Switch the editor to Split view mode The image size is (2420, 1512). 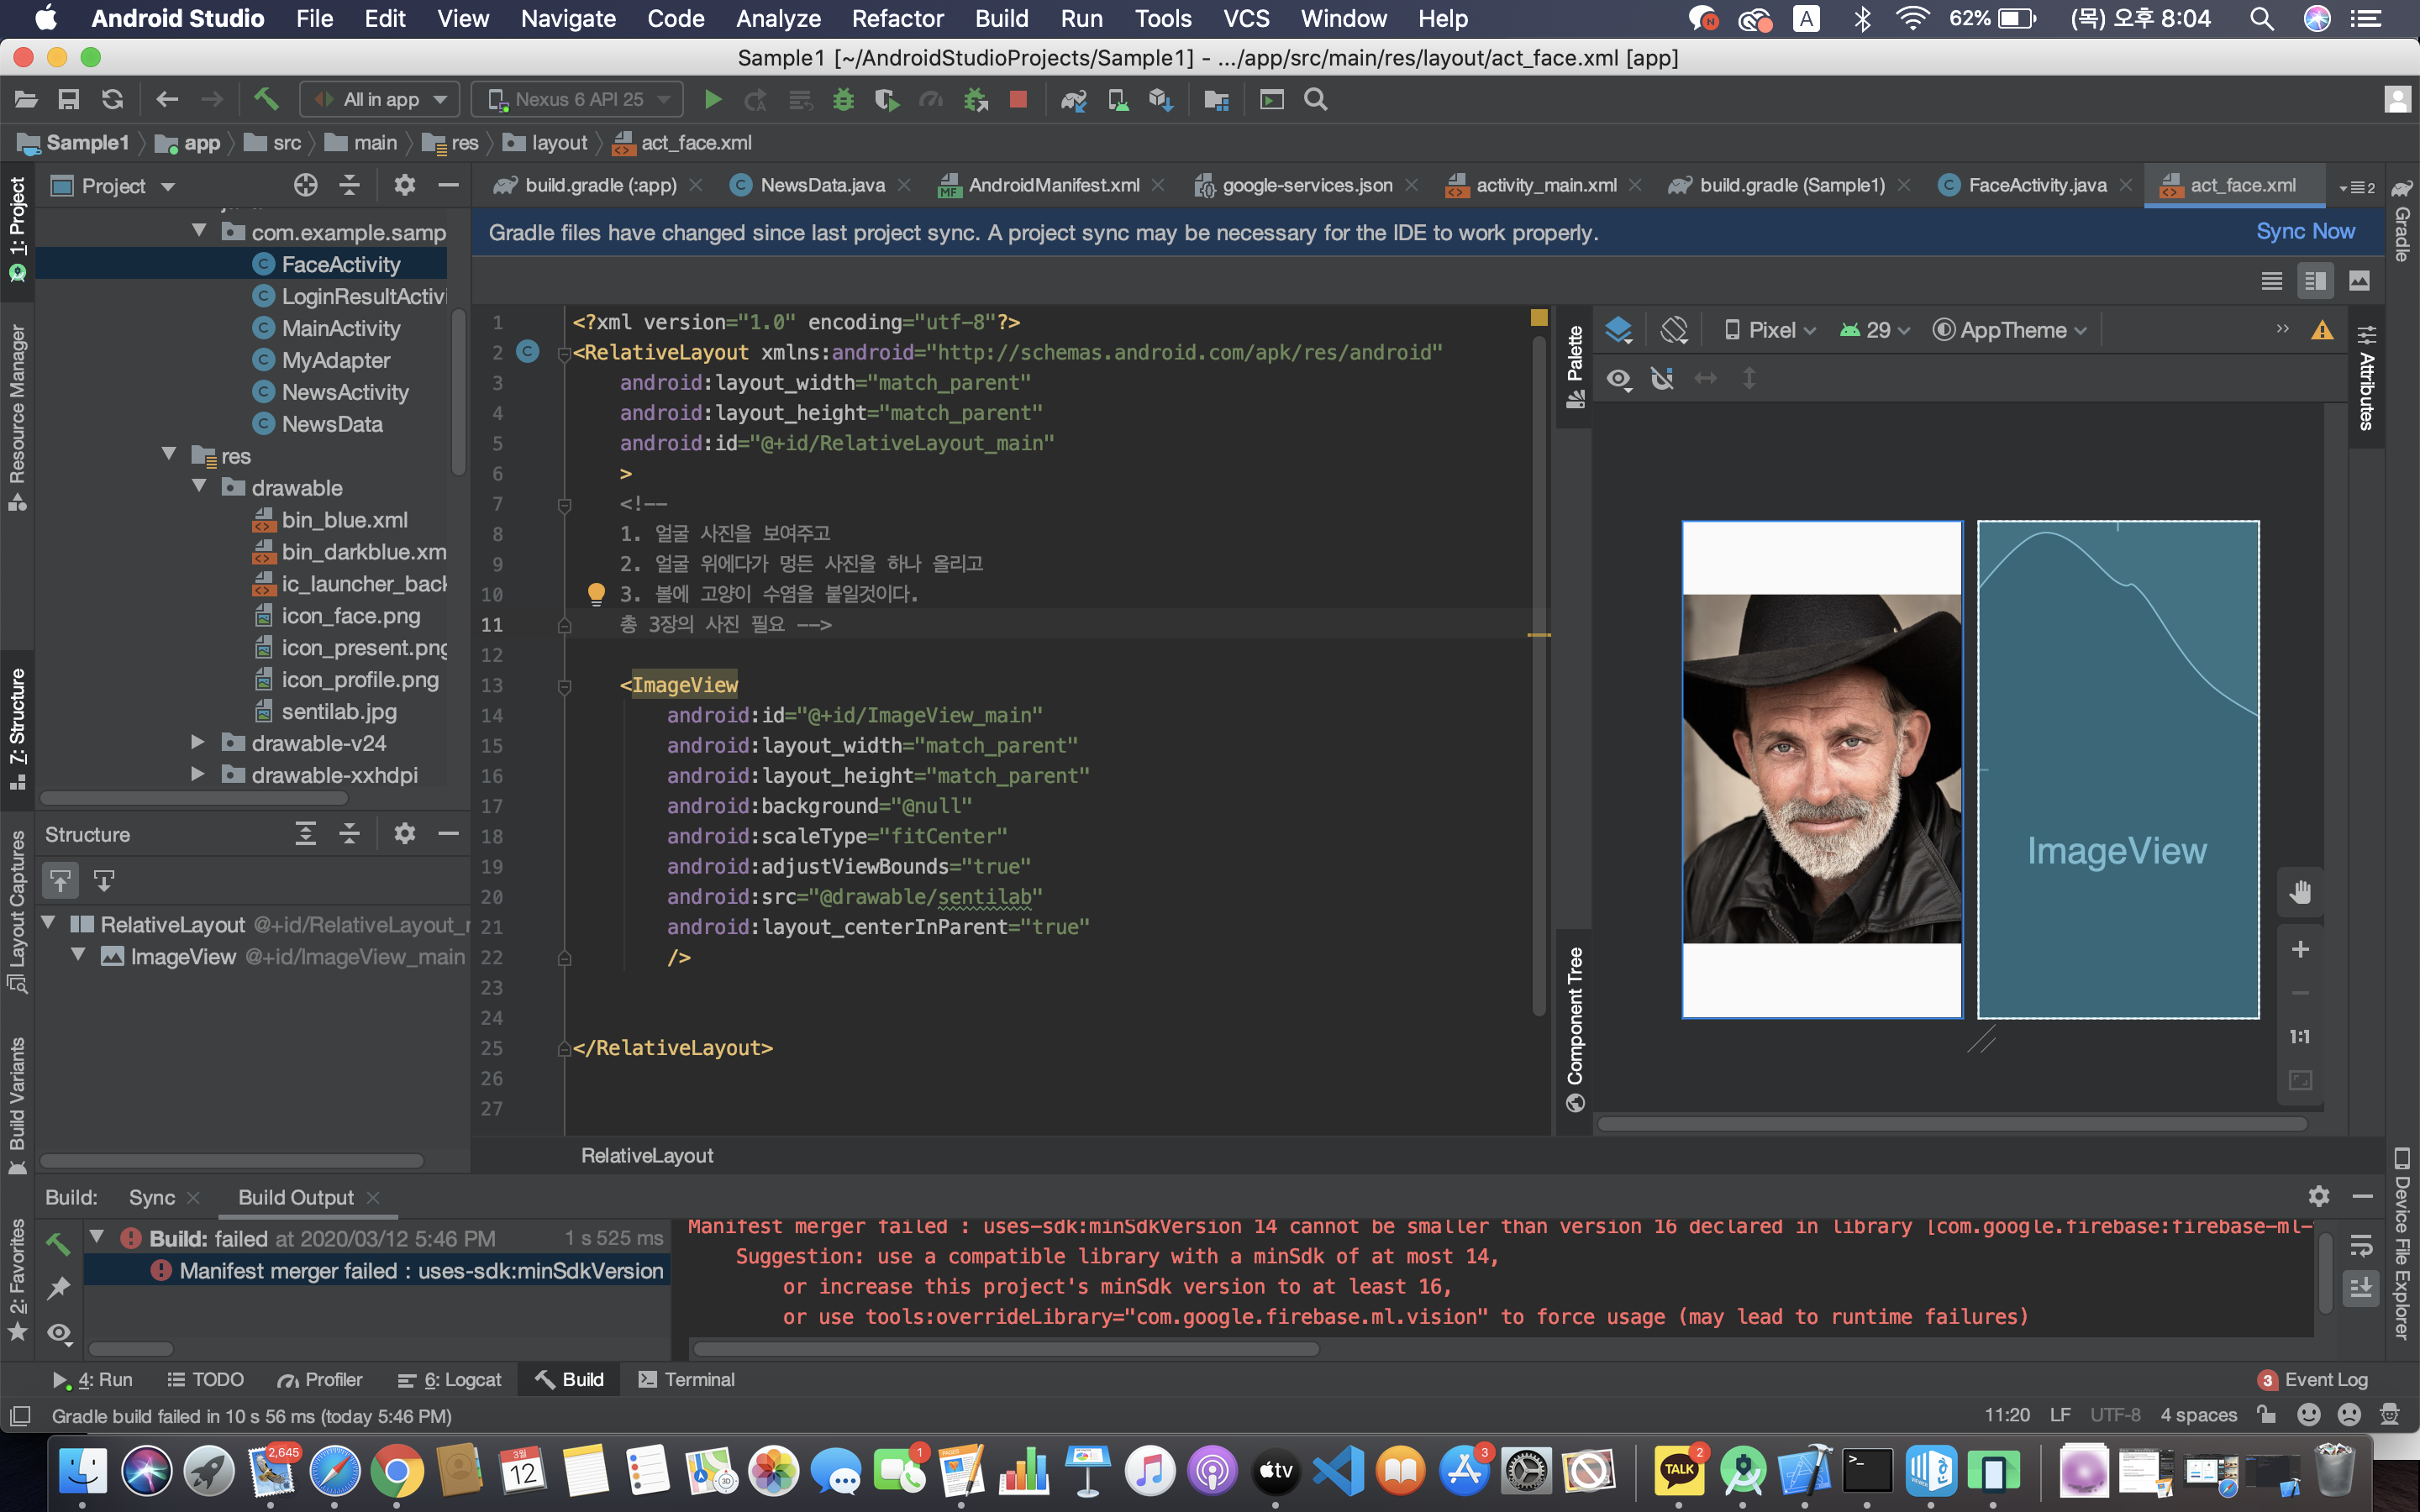pos(2315,281)
